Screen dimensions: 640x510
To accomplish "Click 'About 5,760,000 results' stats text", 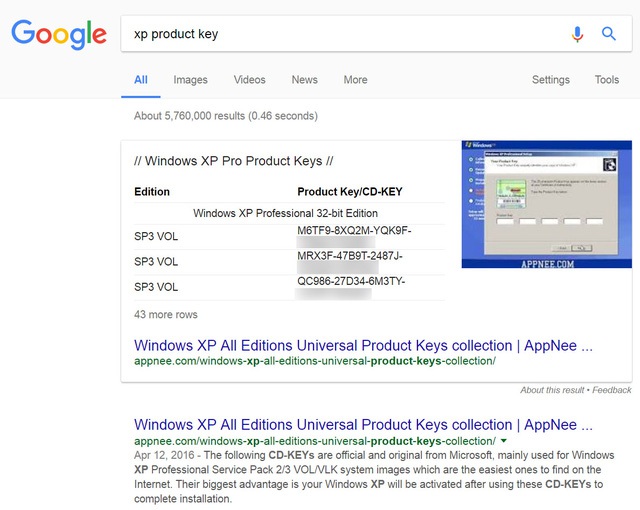I will coord(226,116).
